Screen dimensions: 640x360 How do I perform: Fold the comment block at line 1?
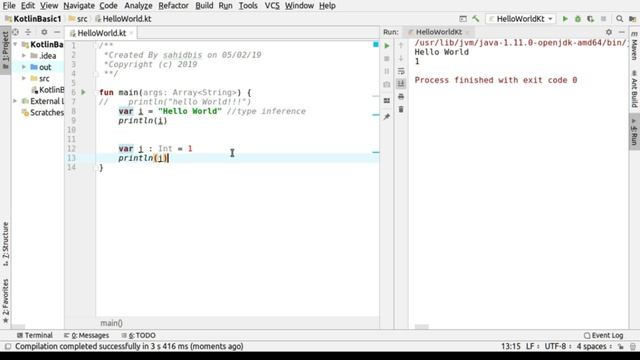click(x=96, y=45)
